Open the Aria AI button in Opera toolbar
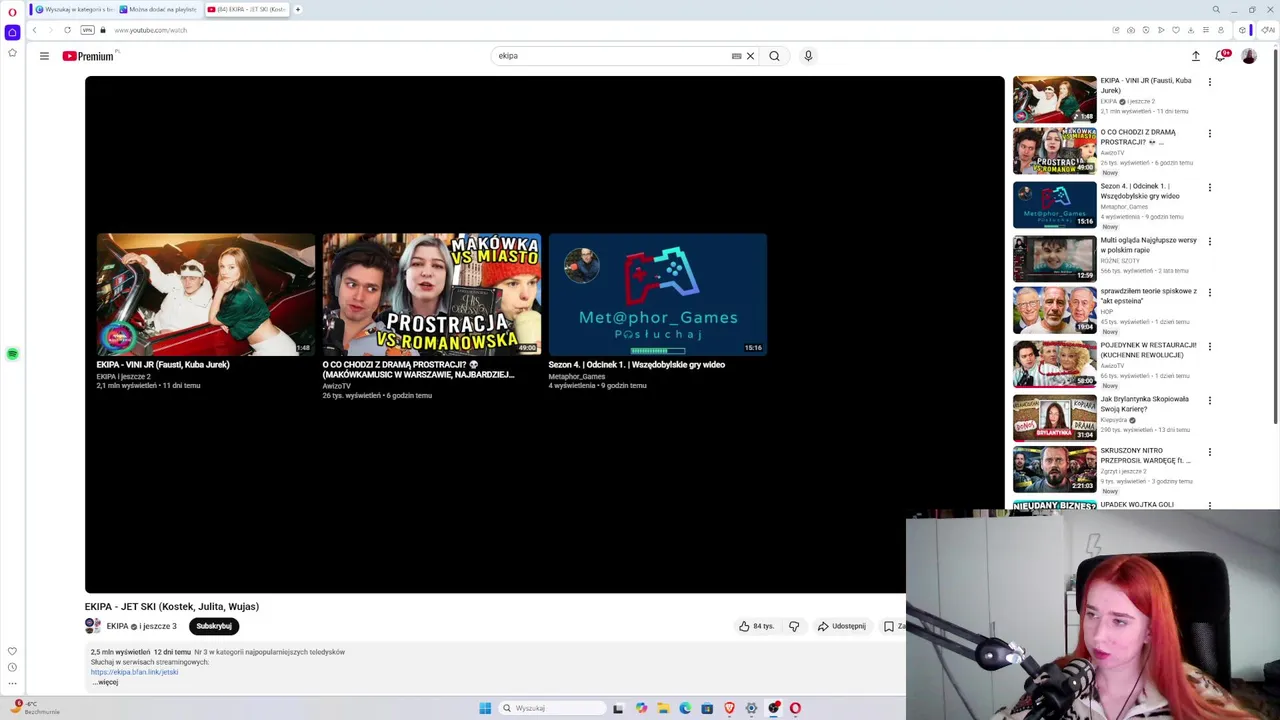1280x720 pixels. tap(1268, 30)
